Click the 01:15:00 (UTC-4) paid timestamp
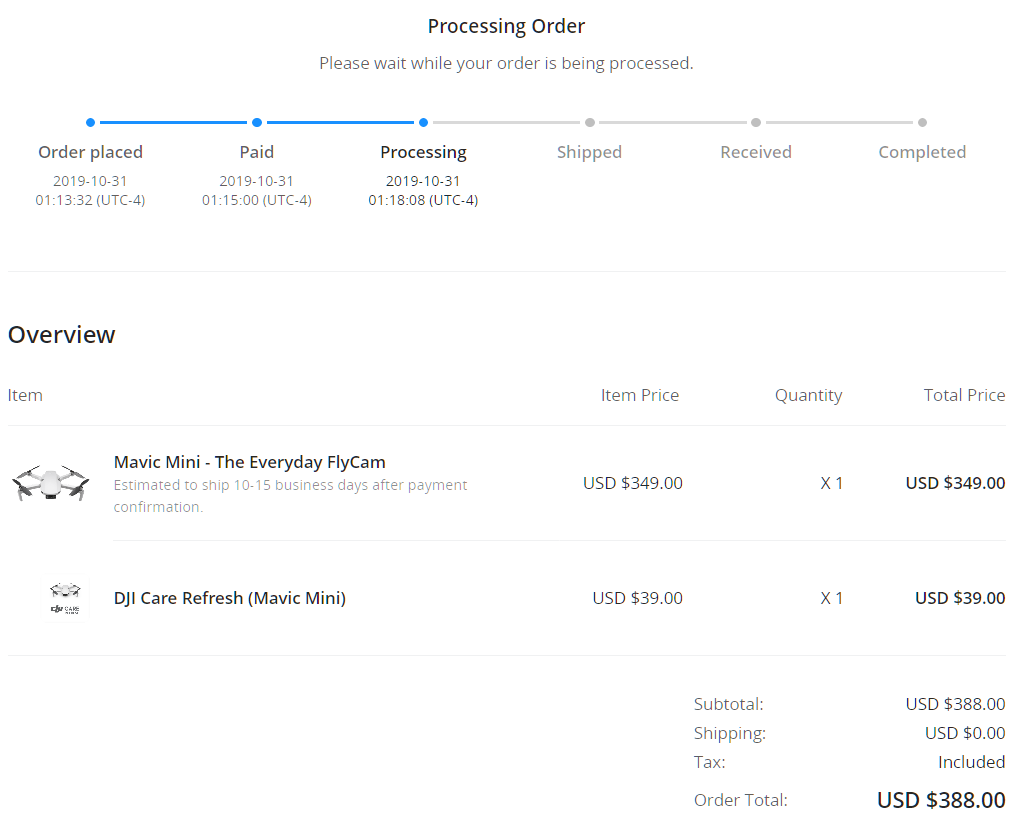This screenshot has height=830, width=1027. (257, 200)
